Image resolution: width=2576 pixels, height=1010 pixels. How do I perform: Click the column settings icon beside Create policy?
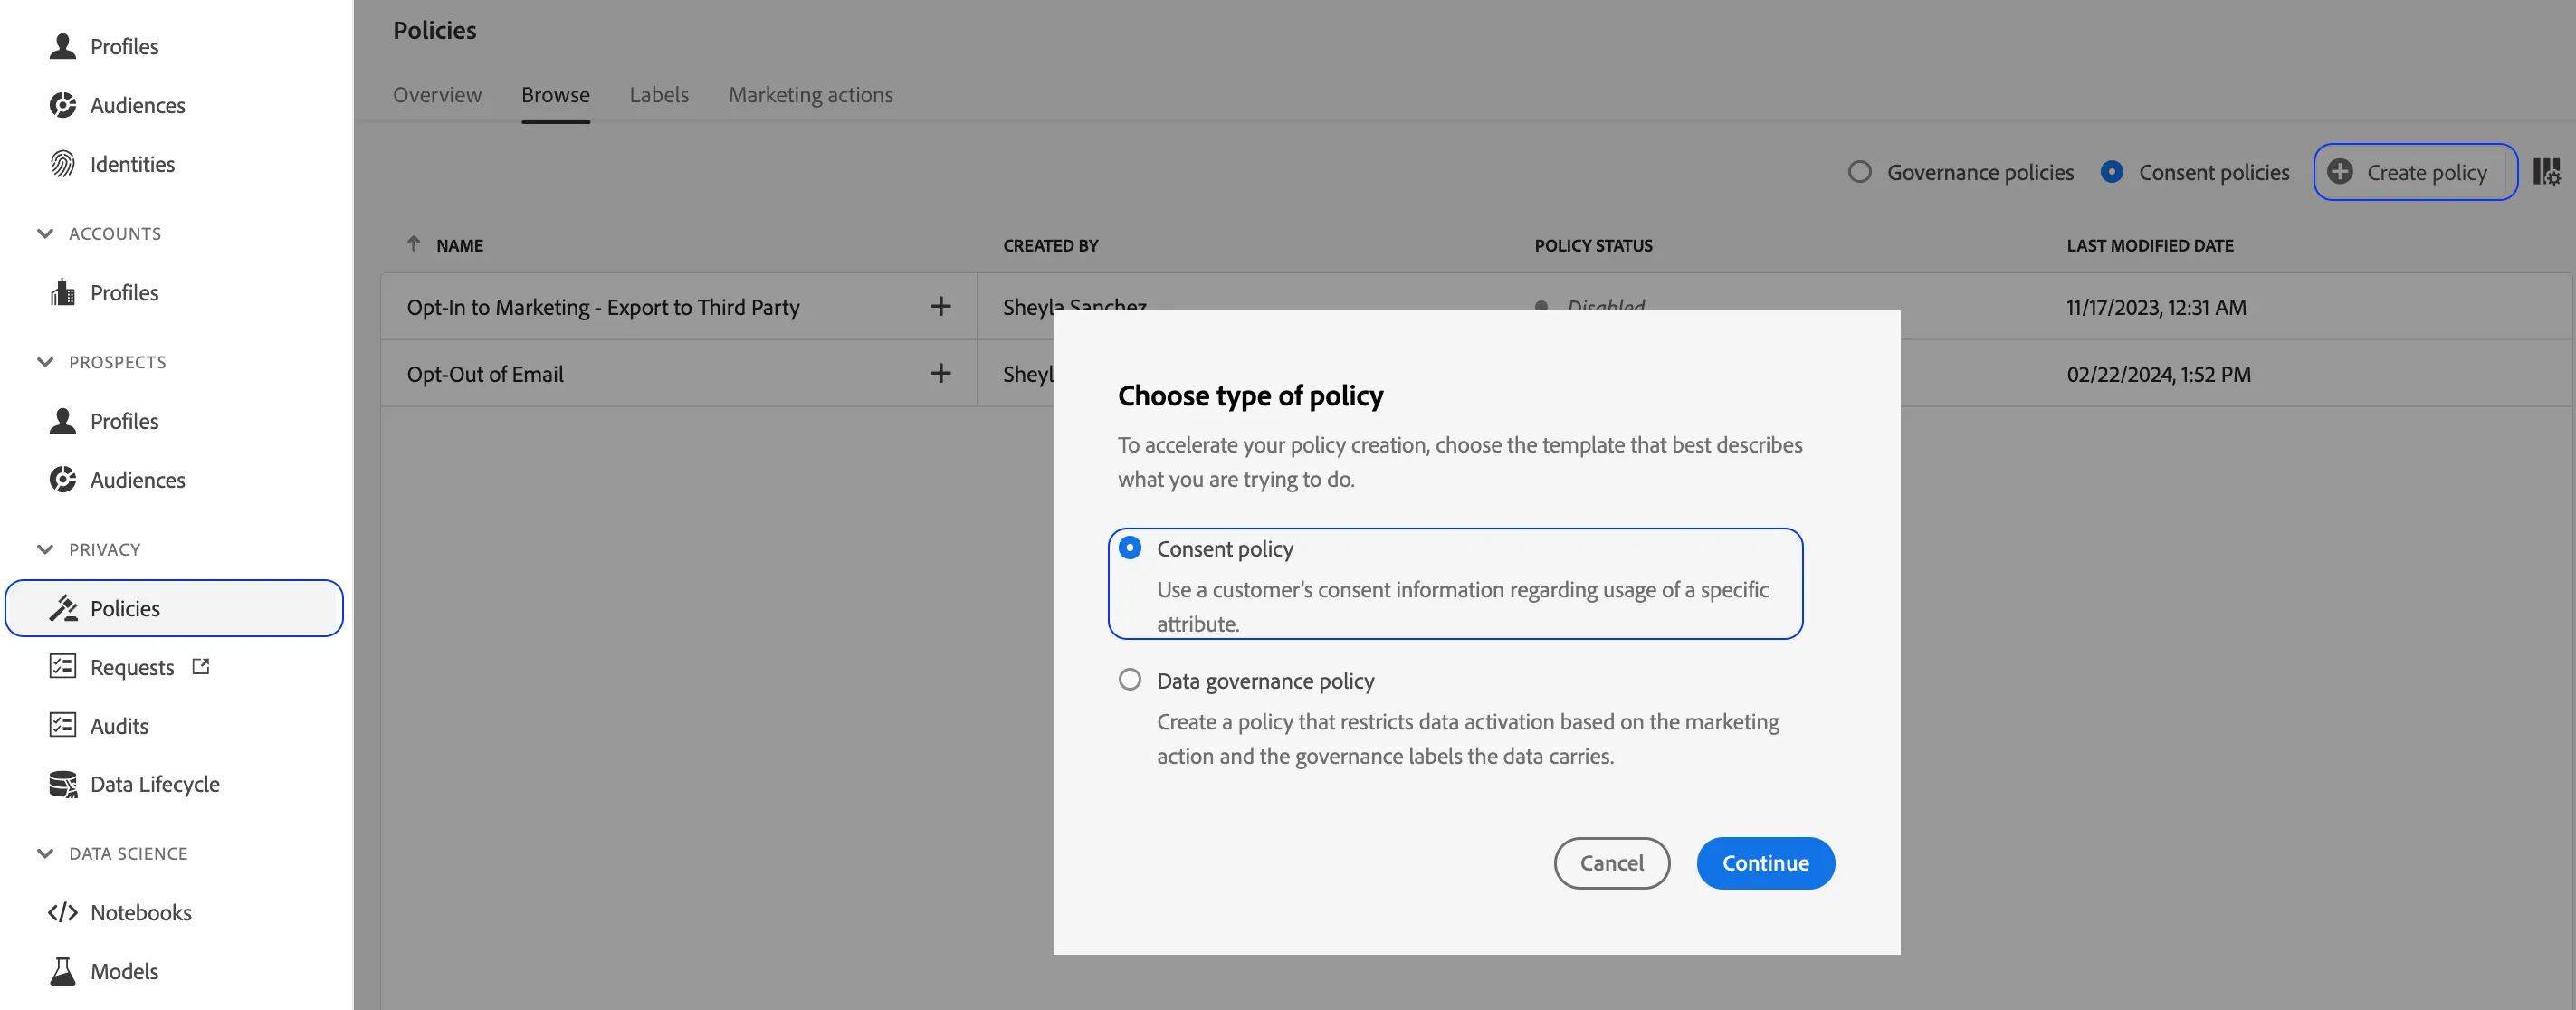[2546, 172]
